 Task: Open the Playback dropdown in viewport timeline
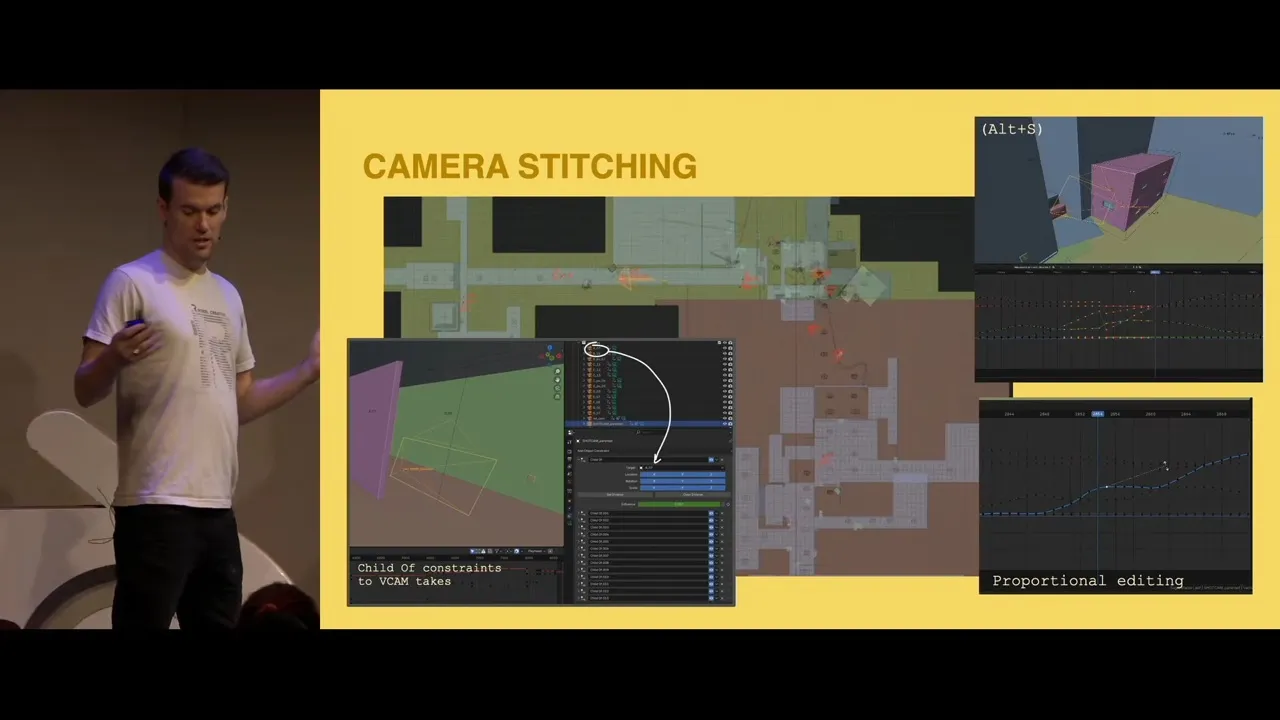coord(536,551)
